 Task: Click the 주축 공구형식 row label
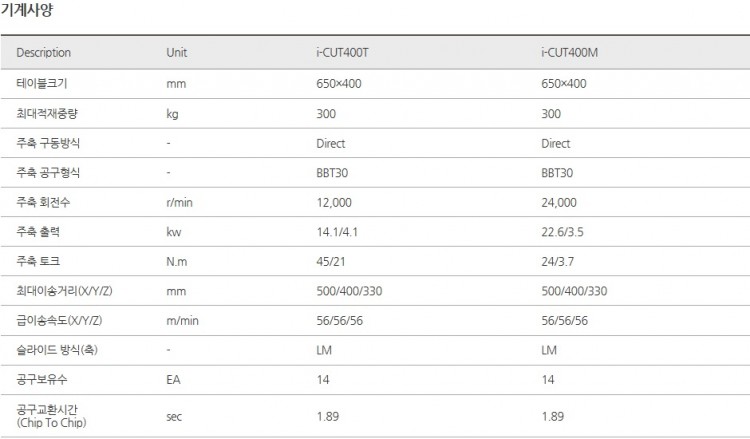click(47, 173)
